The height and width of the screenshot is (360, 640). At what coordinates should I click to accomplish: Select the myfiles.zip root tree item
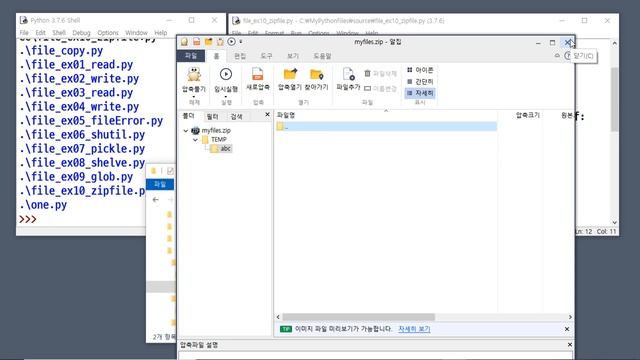point(216,131)
